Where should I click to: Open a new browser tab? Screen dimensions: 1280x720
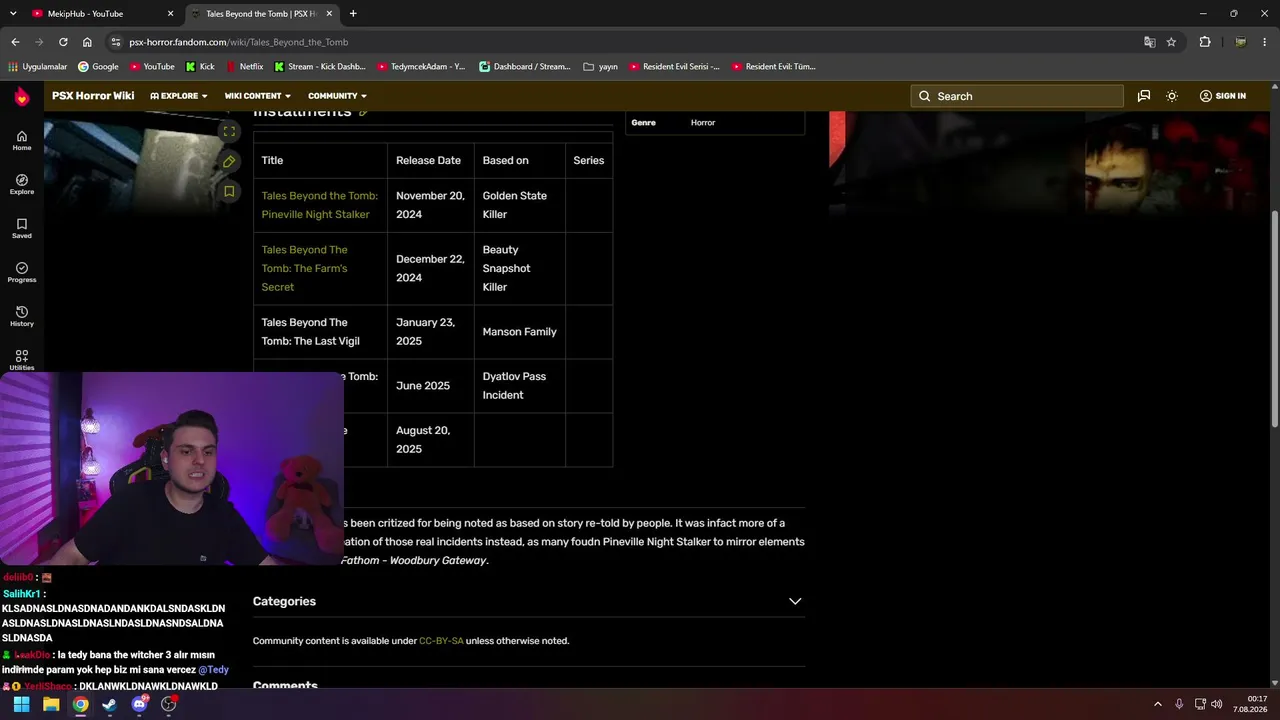(353, 14)
